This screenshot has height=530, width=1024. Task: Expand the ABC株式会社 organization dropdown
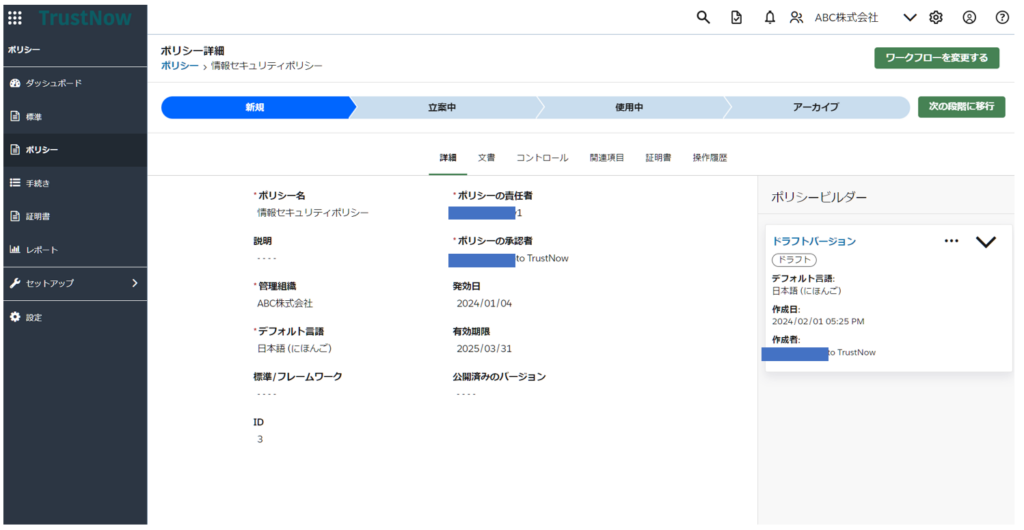point(909,17)
